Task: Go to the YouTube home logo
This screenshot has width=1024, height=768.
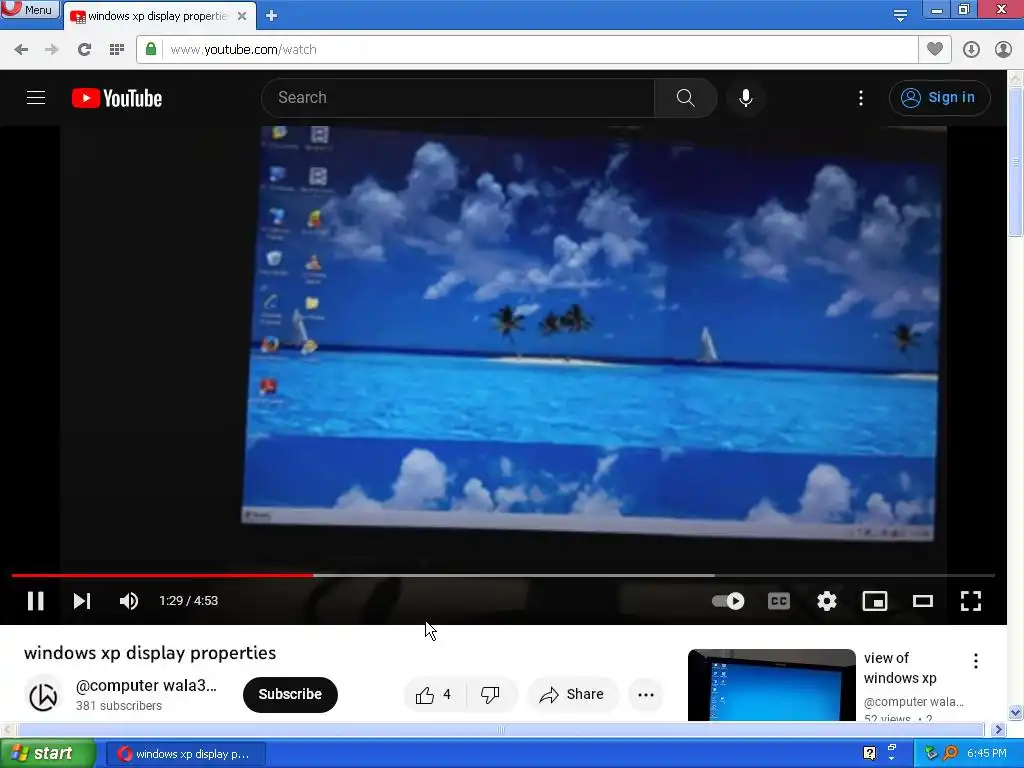Action: pos(117,98)
